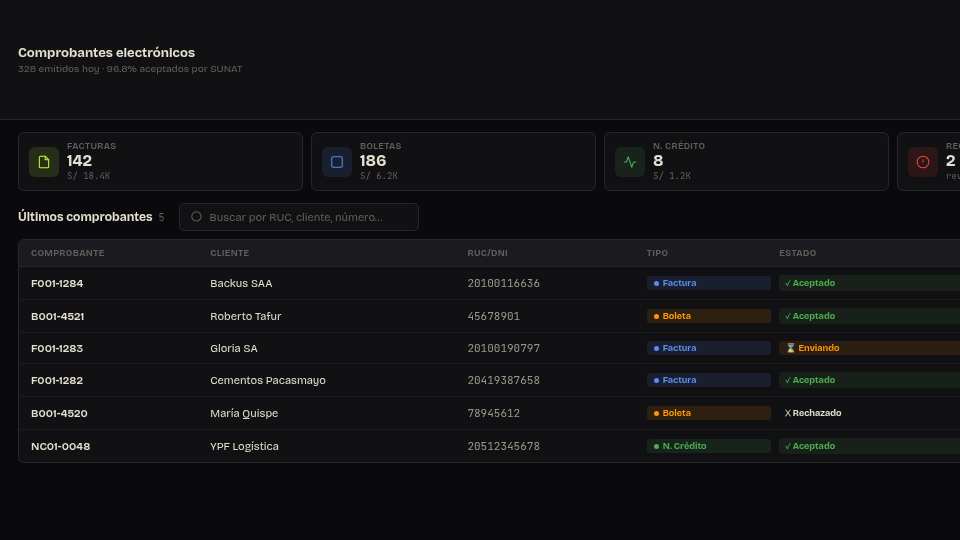Viewport: 960px width, 540px height.
Task: Focus the Buscar por RUC search field
Action: coord(299,217)
